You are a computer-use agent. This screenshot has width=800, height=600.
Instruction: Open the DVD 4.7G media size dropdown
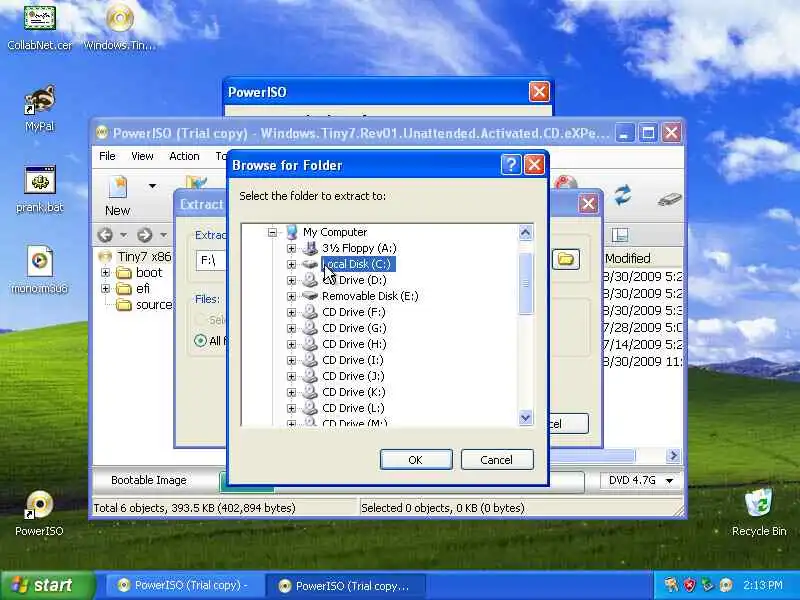(x=669, y=481)
